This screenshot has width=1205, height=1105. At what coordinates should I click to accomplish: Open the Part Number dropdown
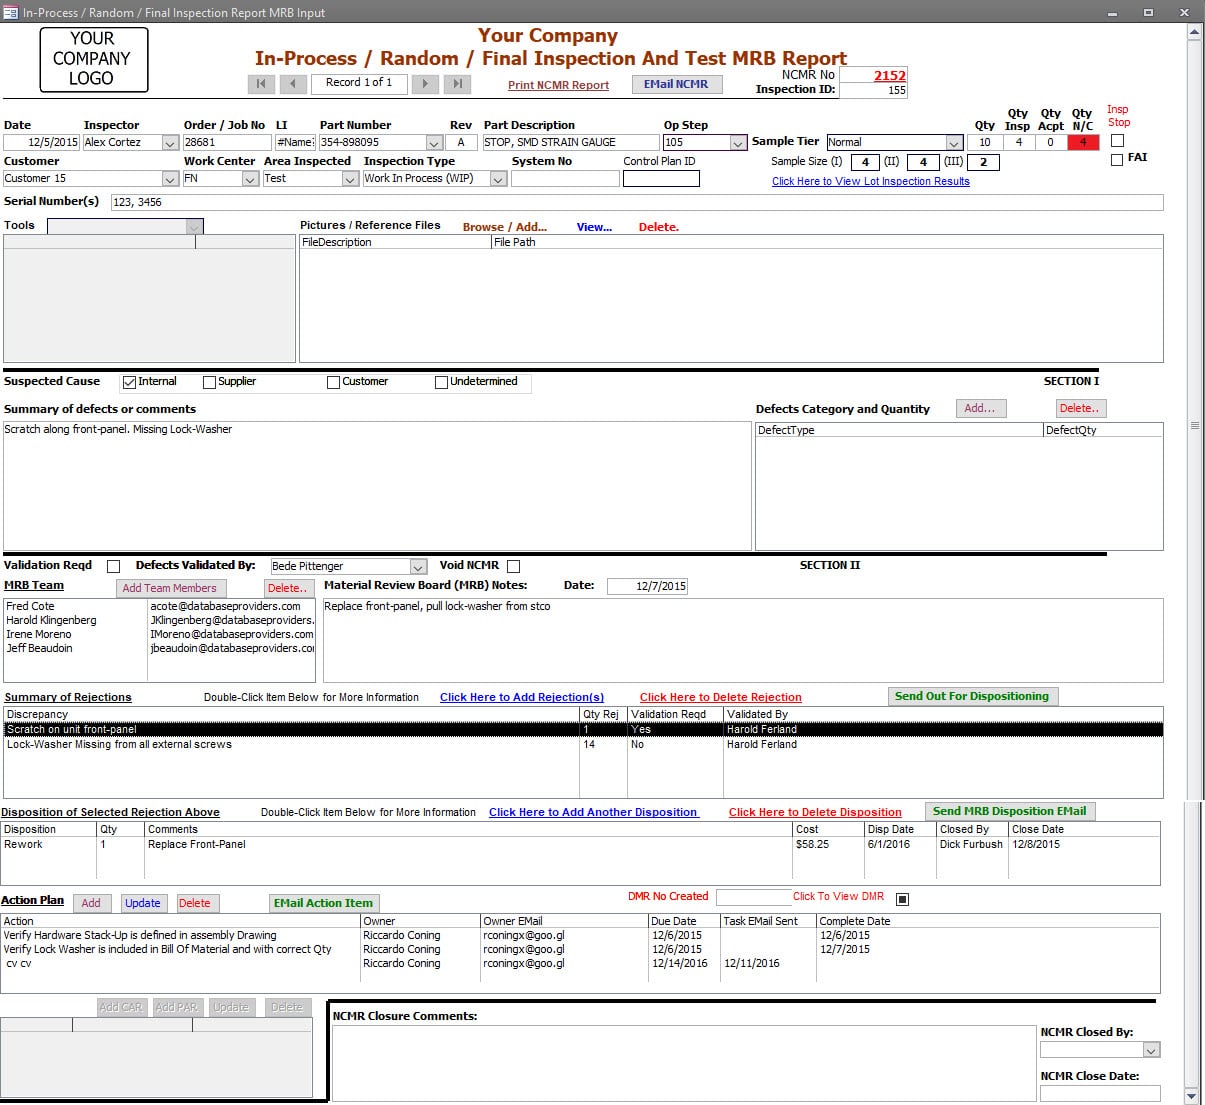pos(434,143)
